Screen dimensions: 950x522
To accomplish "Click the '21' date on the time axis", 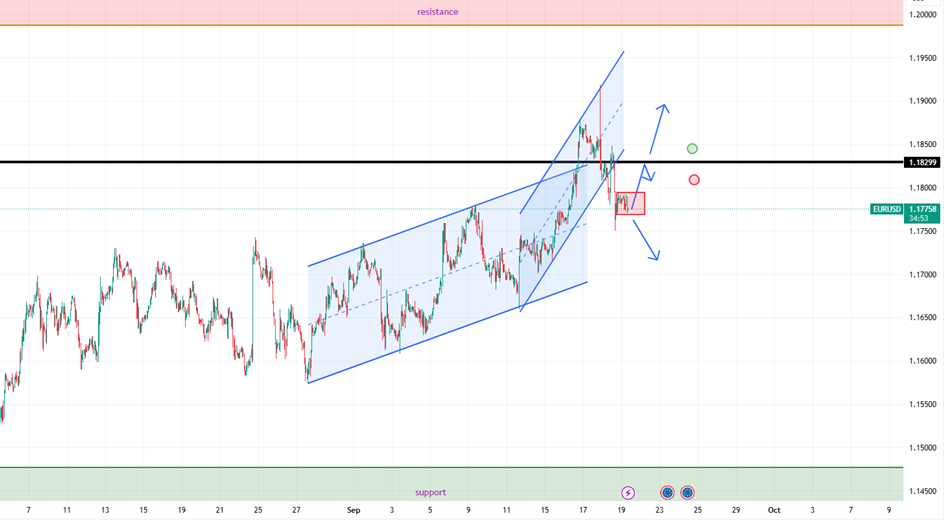I will 219,510.
